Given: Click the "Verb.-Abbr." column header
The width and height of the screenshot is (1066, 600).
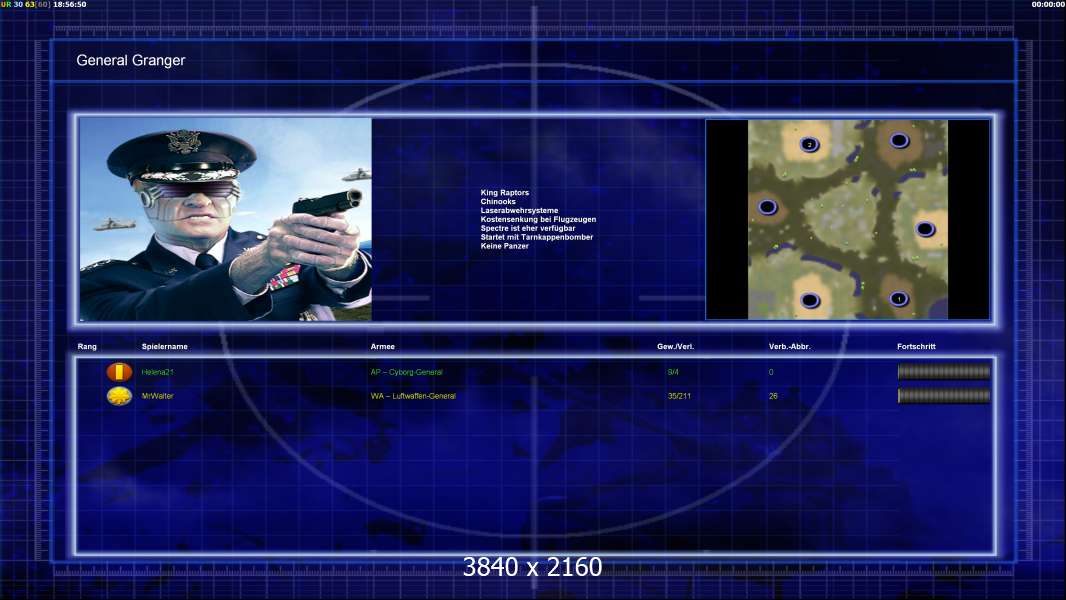Looking at the screenshot, I should click(790, 347).
